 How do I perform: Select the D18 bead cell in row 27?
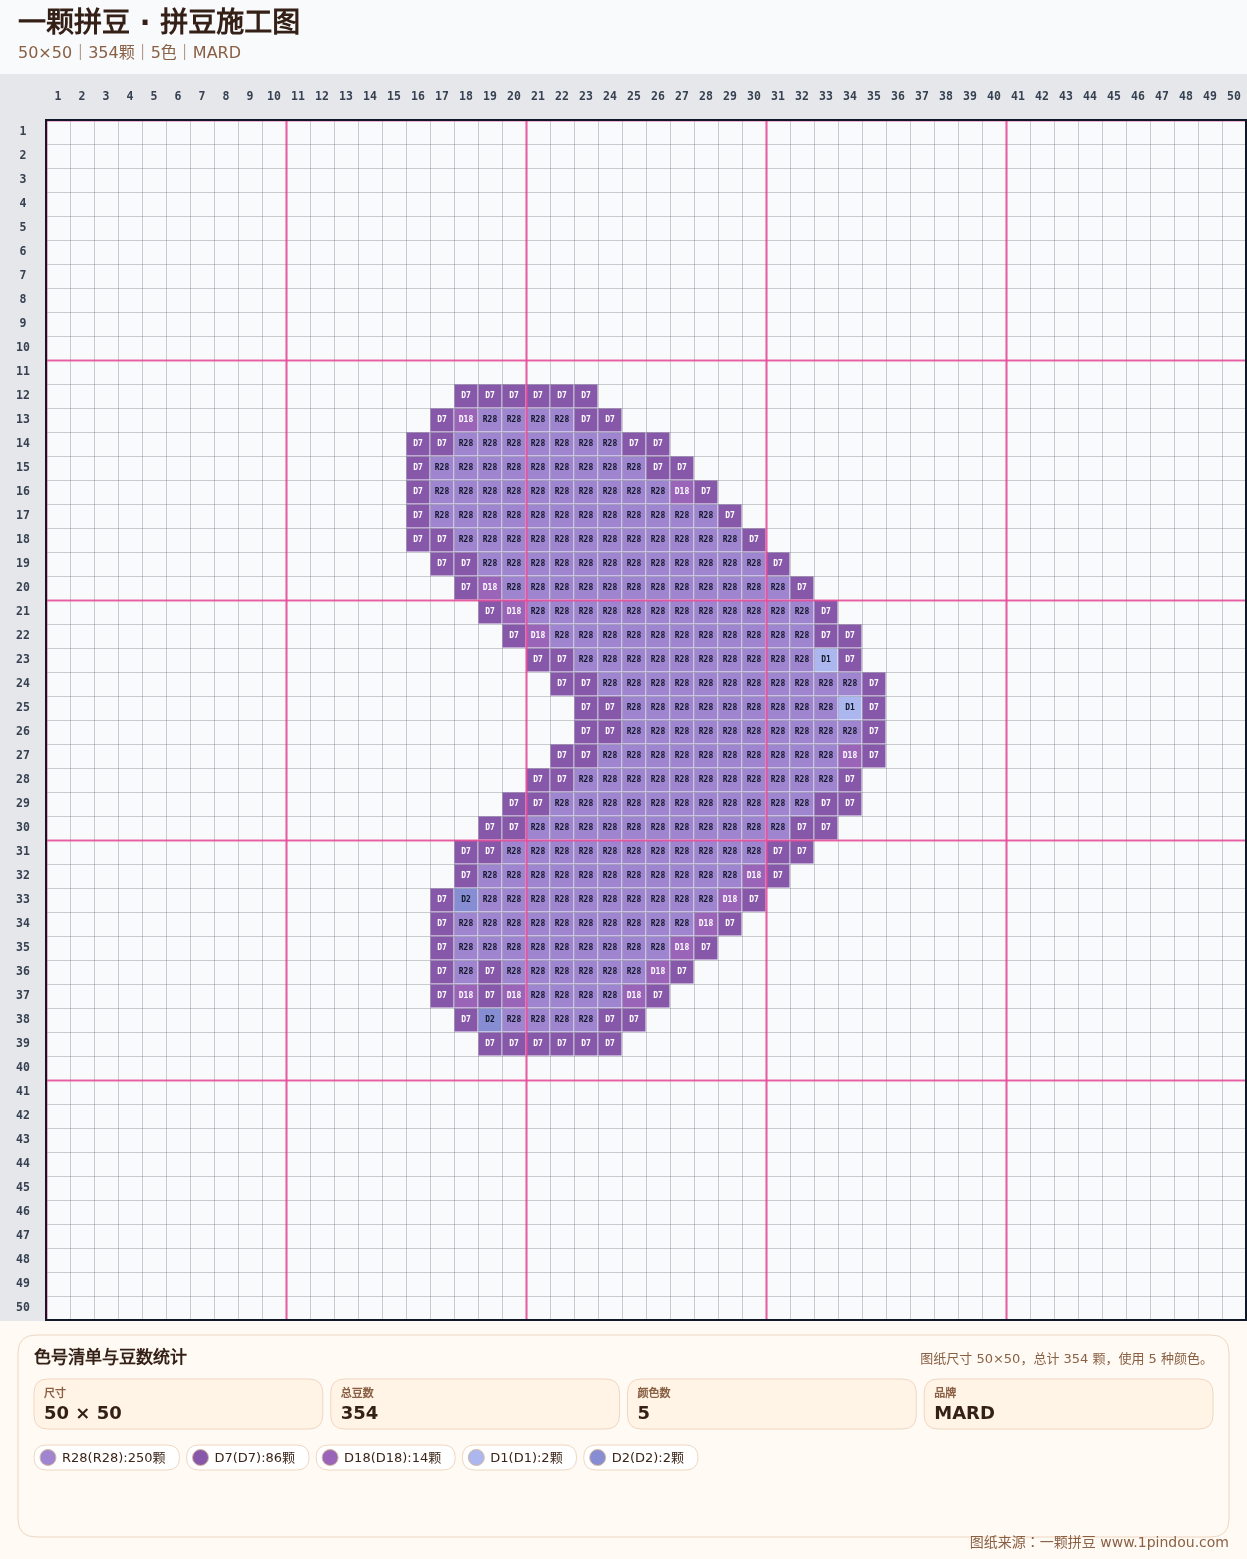click(x=850, y=755)
